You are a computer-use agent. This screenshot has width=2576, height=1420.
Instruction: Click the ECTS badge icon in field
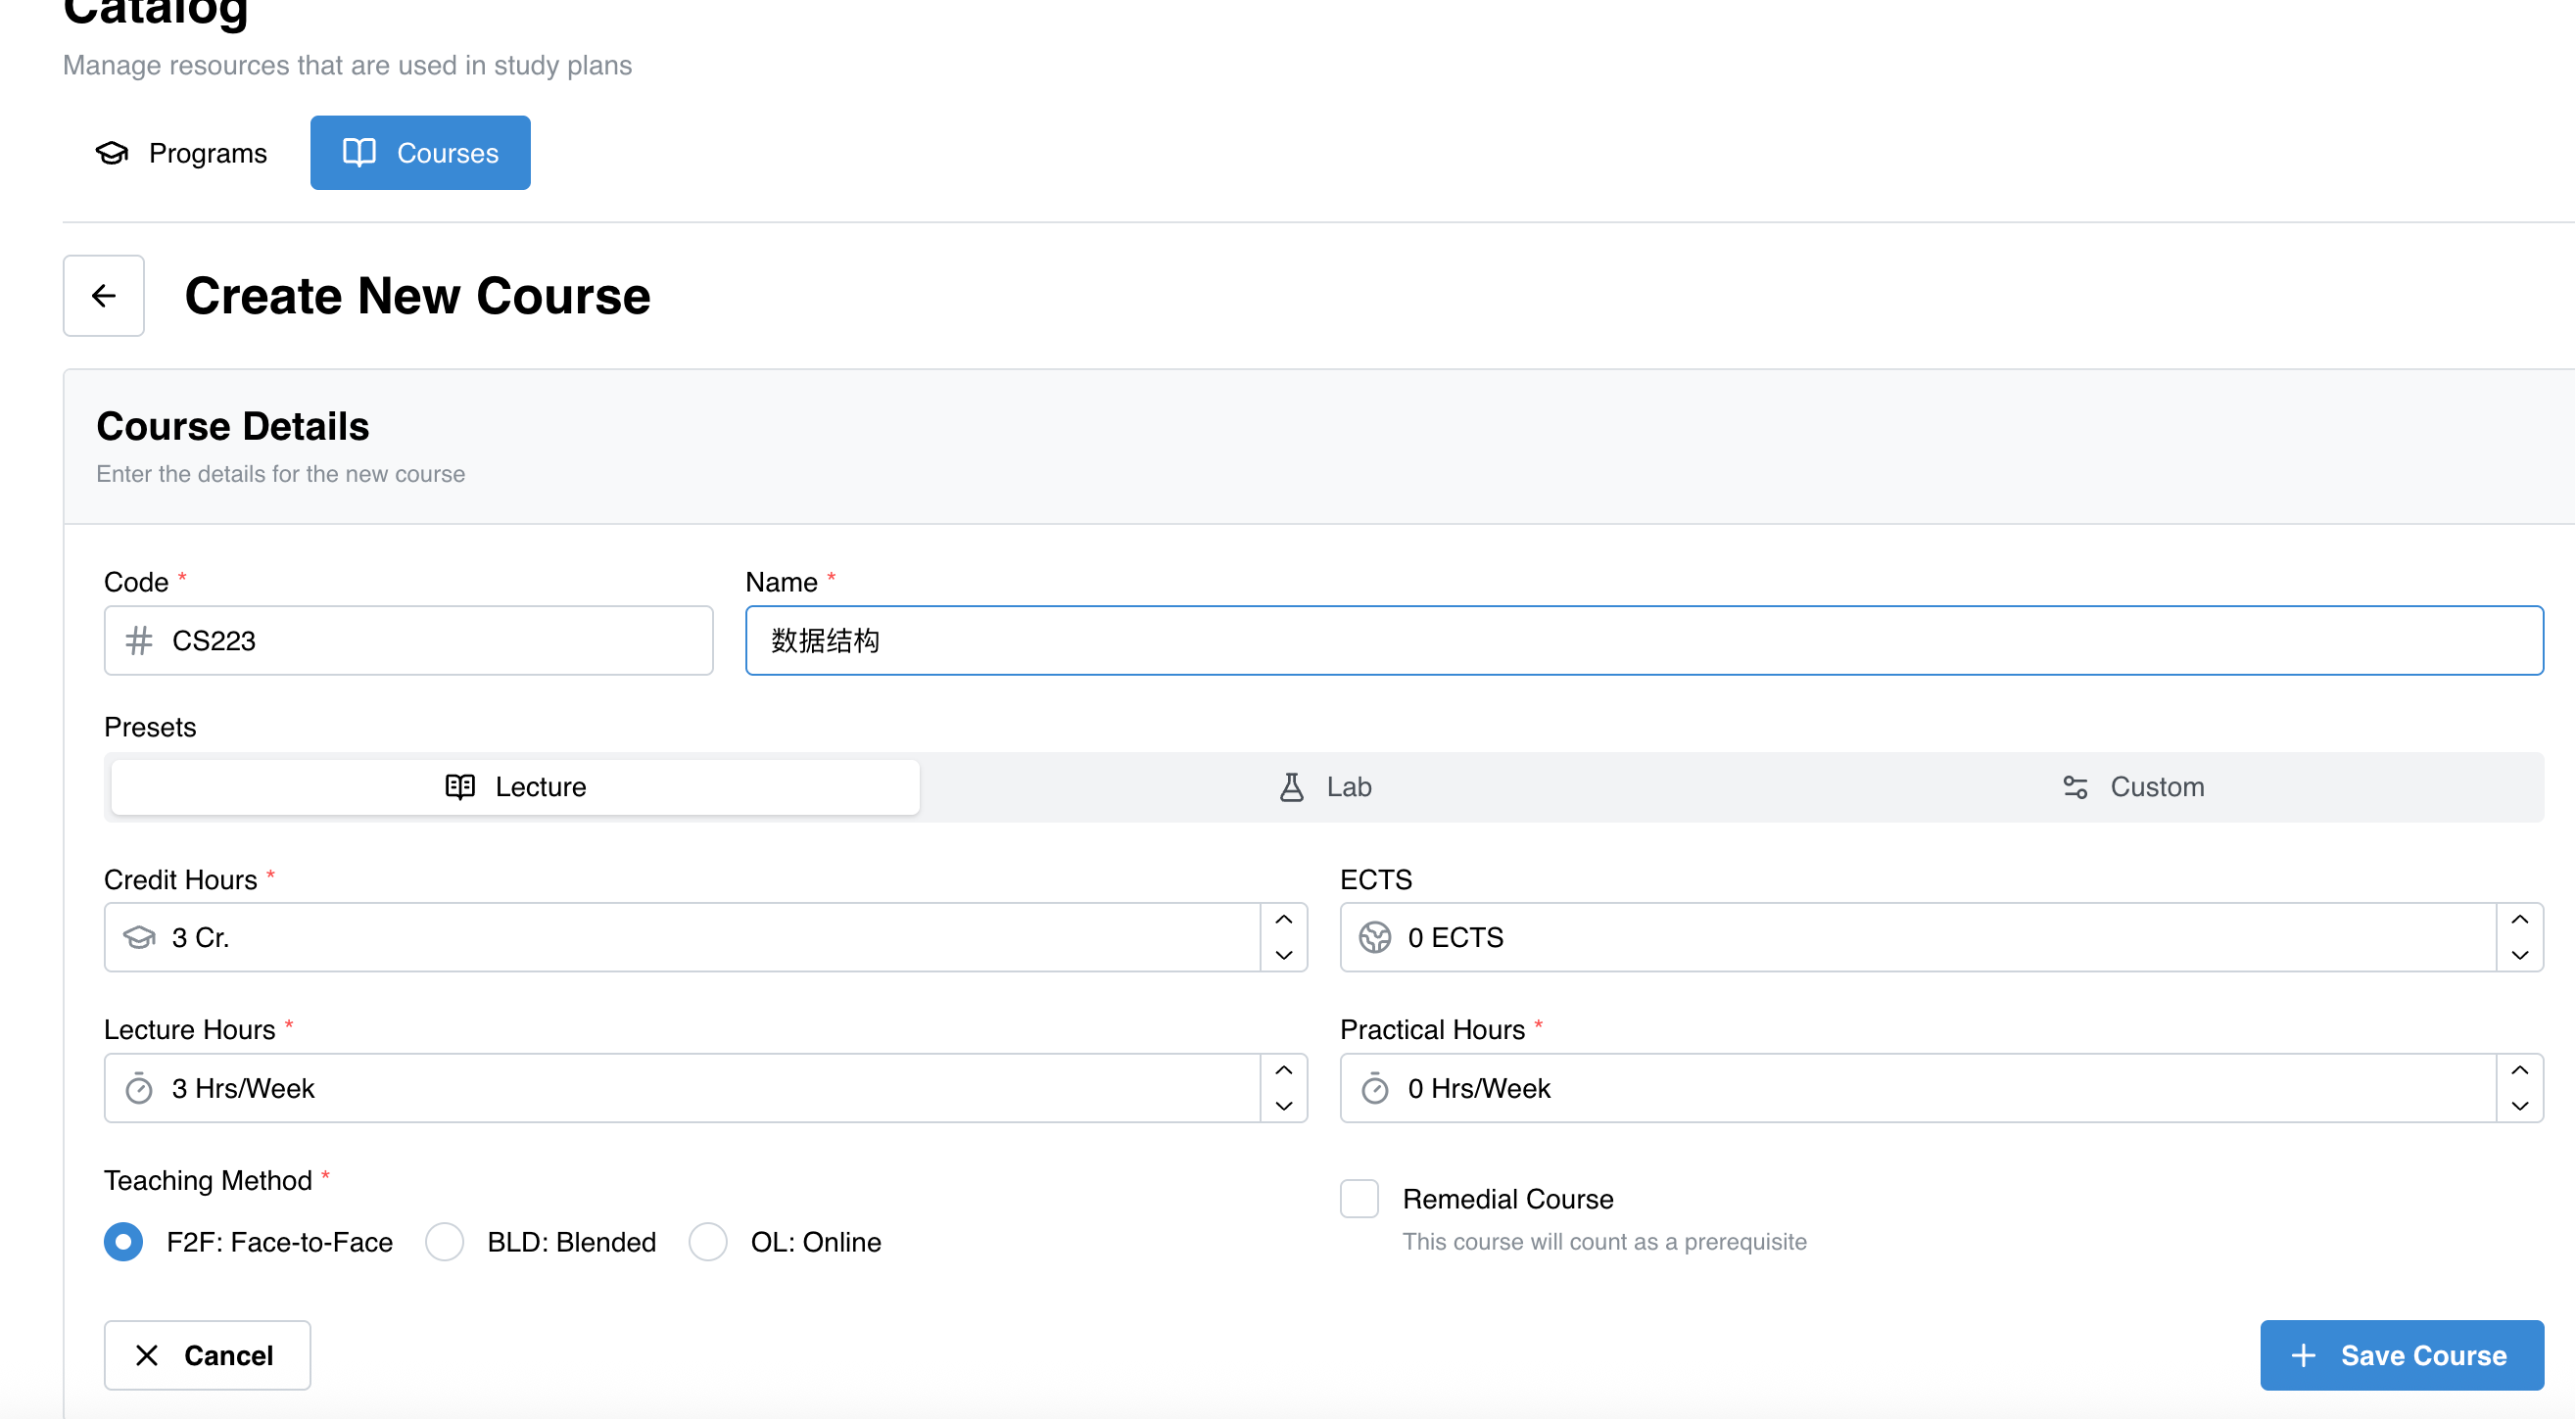click(x=1375, y=938)
